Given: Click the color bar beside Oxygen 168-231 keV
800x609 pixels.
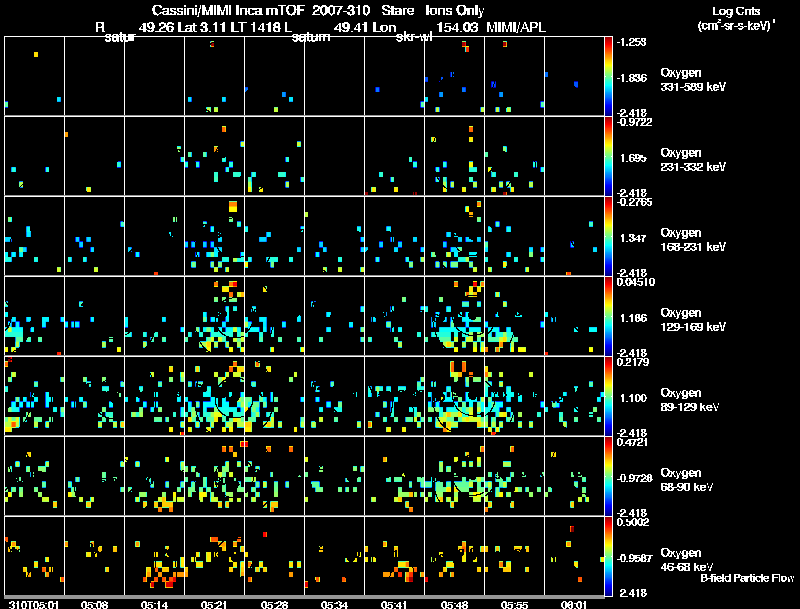Looking at the screenshot, I should (608, 236).
